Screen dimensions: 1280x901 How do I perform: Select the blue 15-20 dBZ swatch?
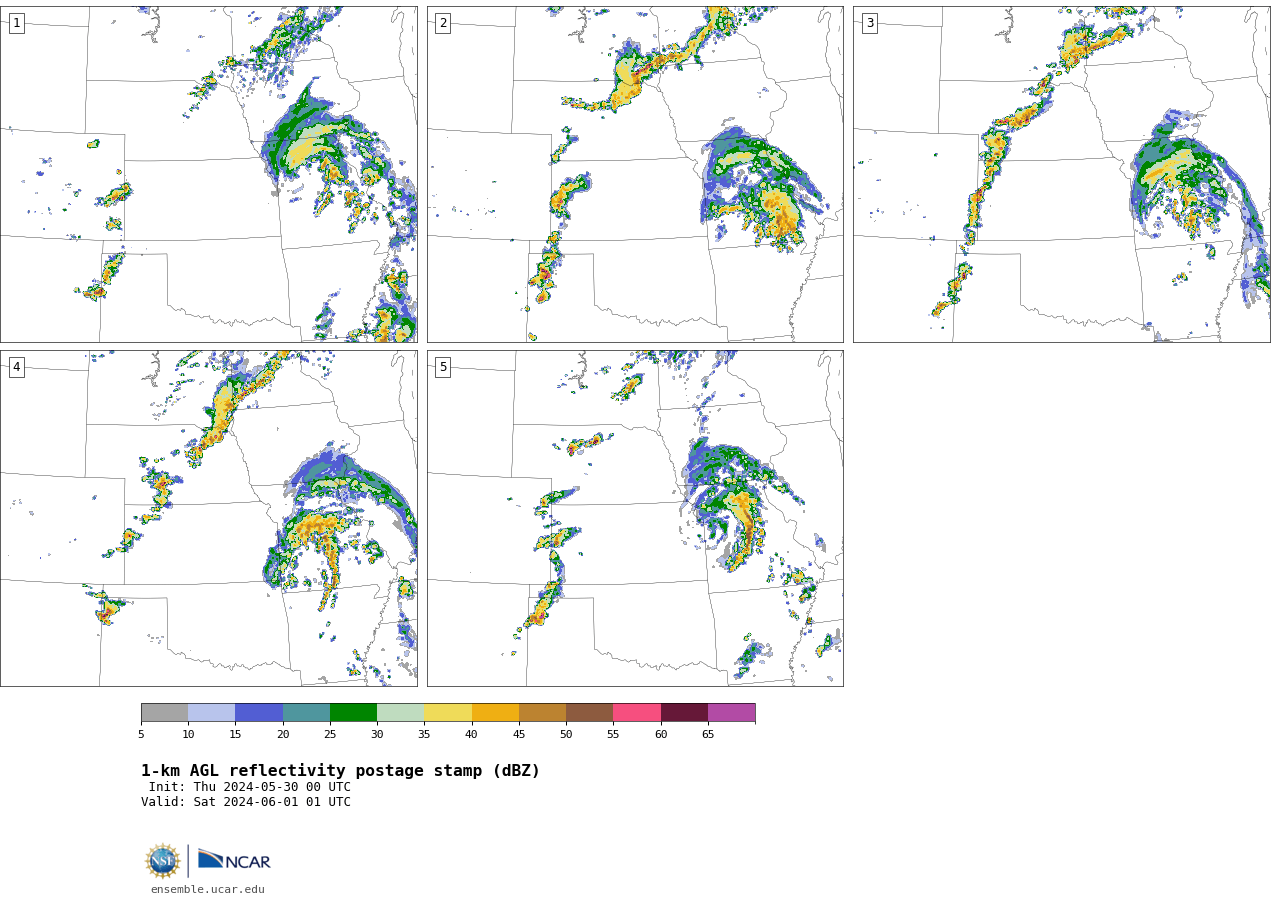coord(259,712)
